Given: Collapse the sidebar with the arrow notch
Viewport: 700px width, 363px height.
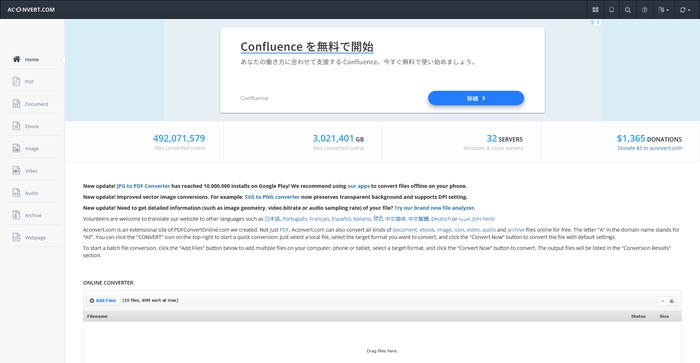Looking at the screenshot, I should click(62, 59).
